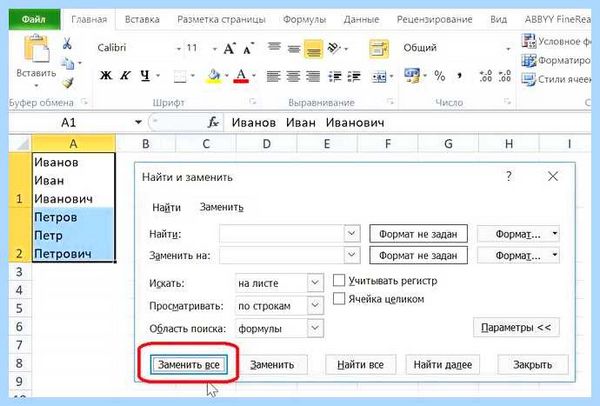
Task: Decrease font size with small A icon
Action: (249, 49)
